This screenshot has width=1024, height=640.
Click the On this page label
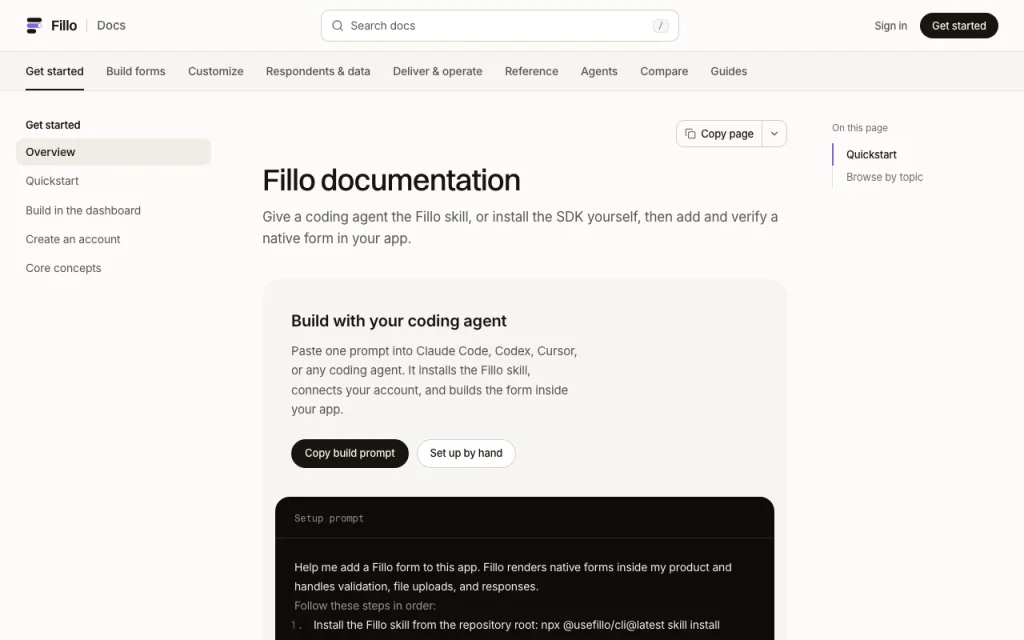point(859,128)
